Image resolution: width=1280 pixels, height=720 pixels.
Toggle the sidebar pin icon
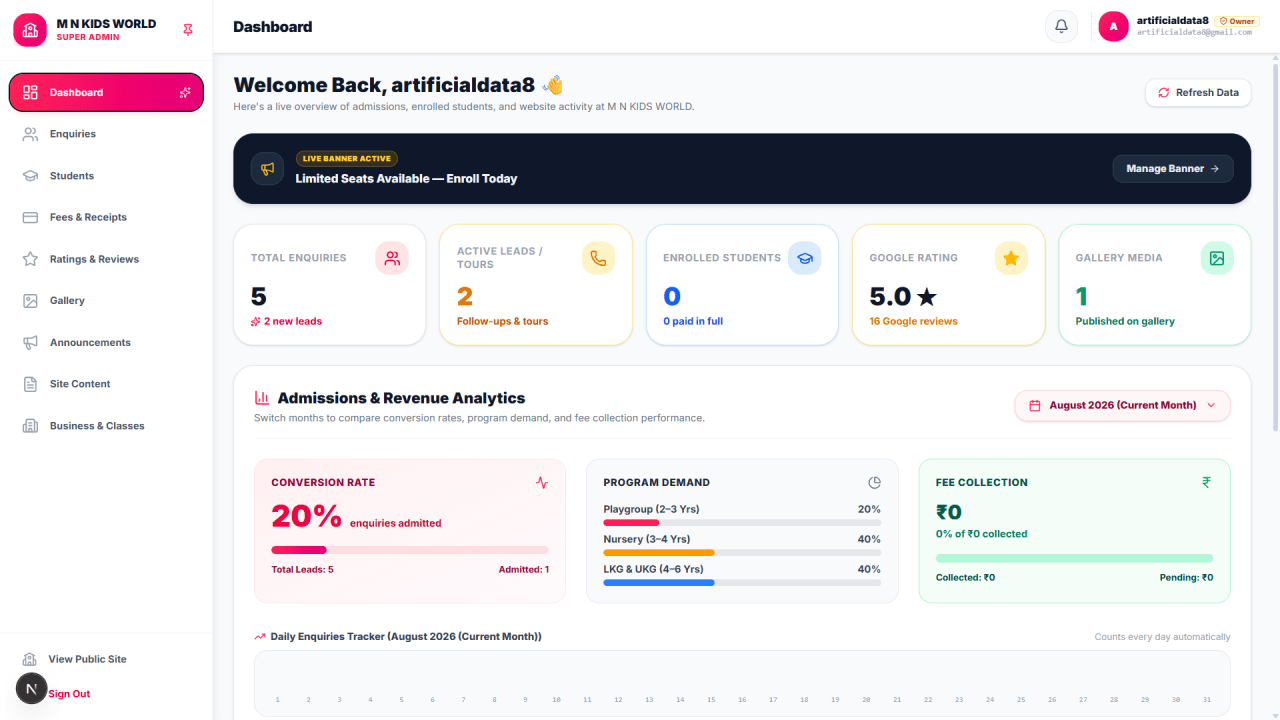[188, 30]
